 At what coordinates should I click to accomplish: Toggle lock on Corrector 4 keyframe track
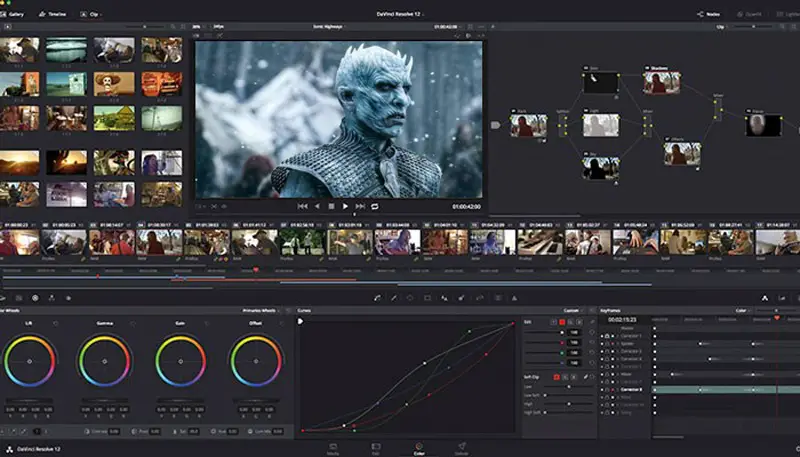tap(607, 359)
